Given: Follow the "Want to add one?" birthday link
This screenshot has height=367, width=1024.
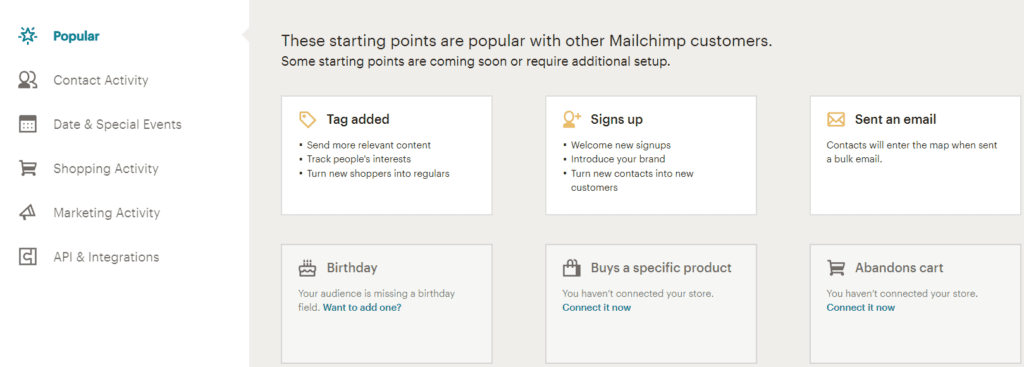Looking at the screenshot, I should point(362,308).
